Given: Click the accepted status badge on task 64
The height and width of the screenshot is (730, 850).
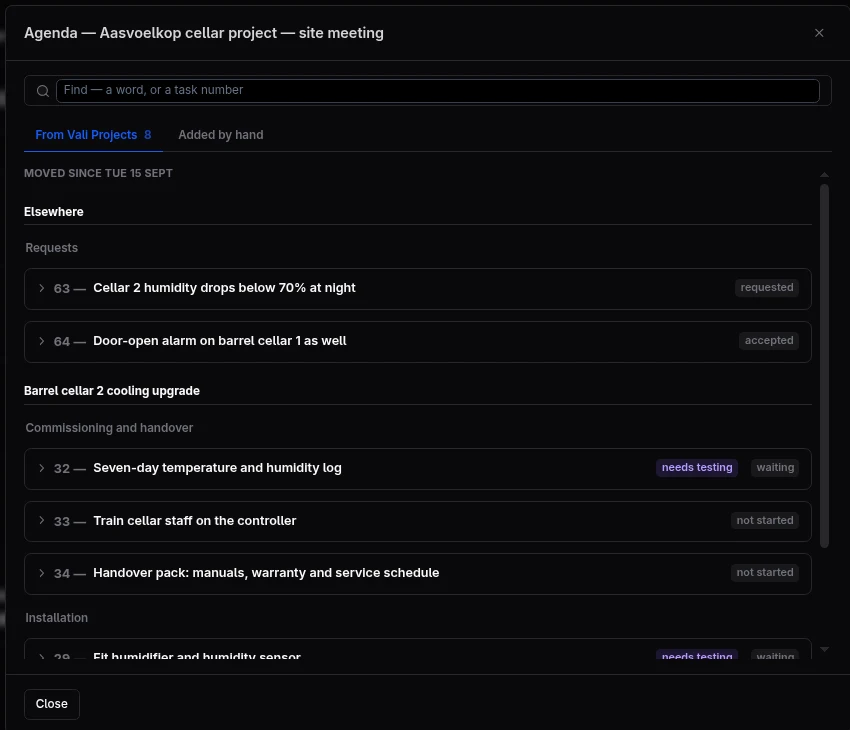Looking at the screenshot, I should pyautogui.click(x=769, y=341).
